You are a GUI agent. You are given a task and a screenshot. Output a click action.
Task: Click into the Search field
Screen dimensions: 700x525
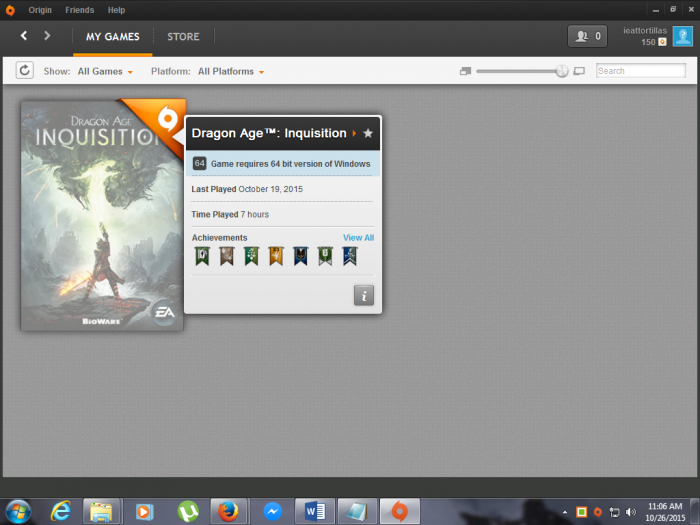click(641, 71)
